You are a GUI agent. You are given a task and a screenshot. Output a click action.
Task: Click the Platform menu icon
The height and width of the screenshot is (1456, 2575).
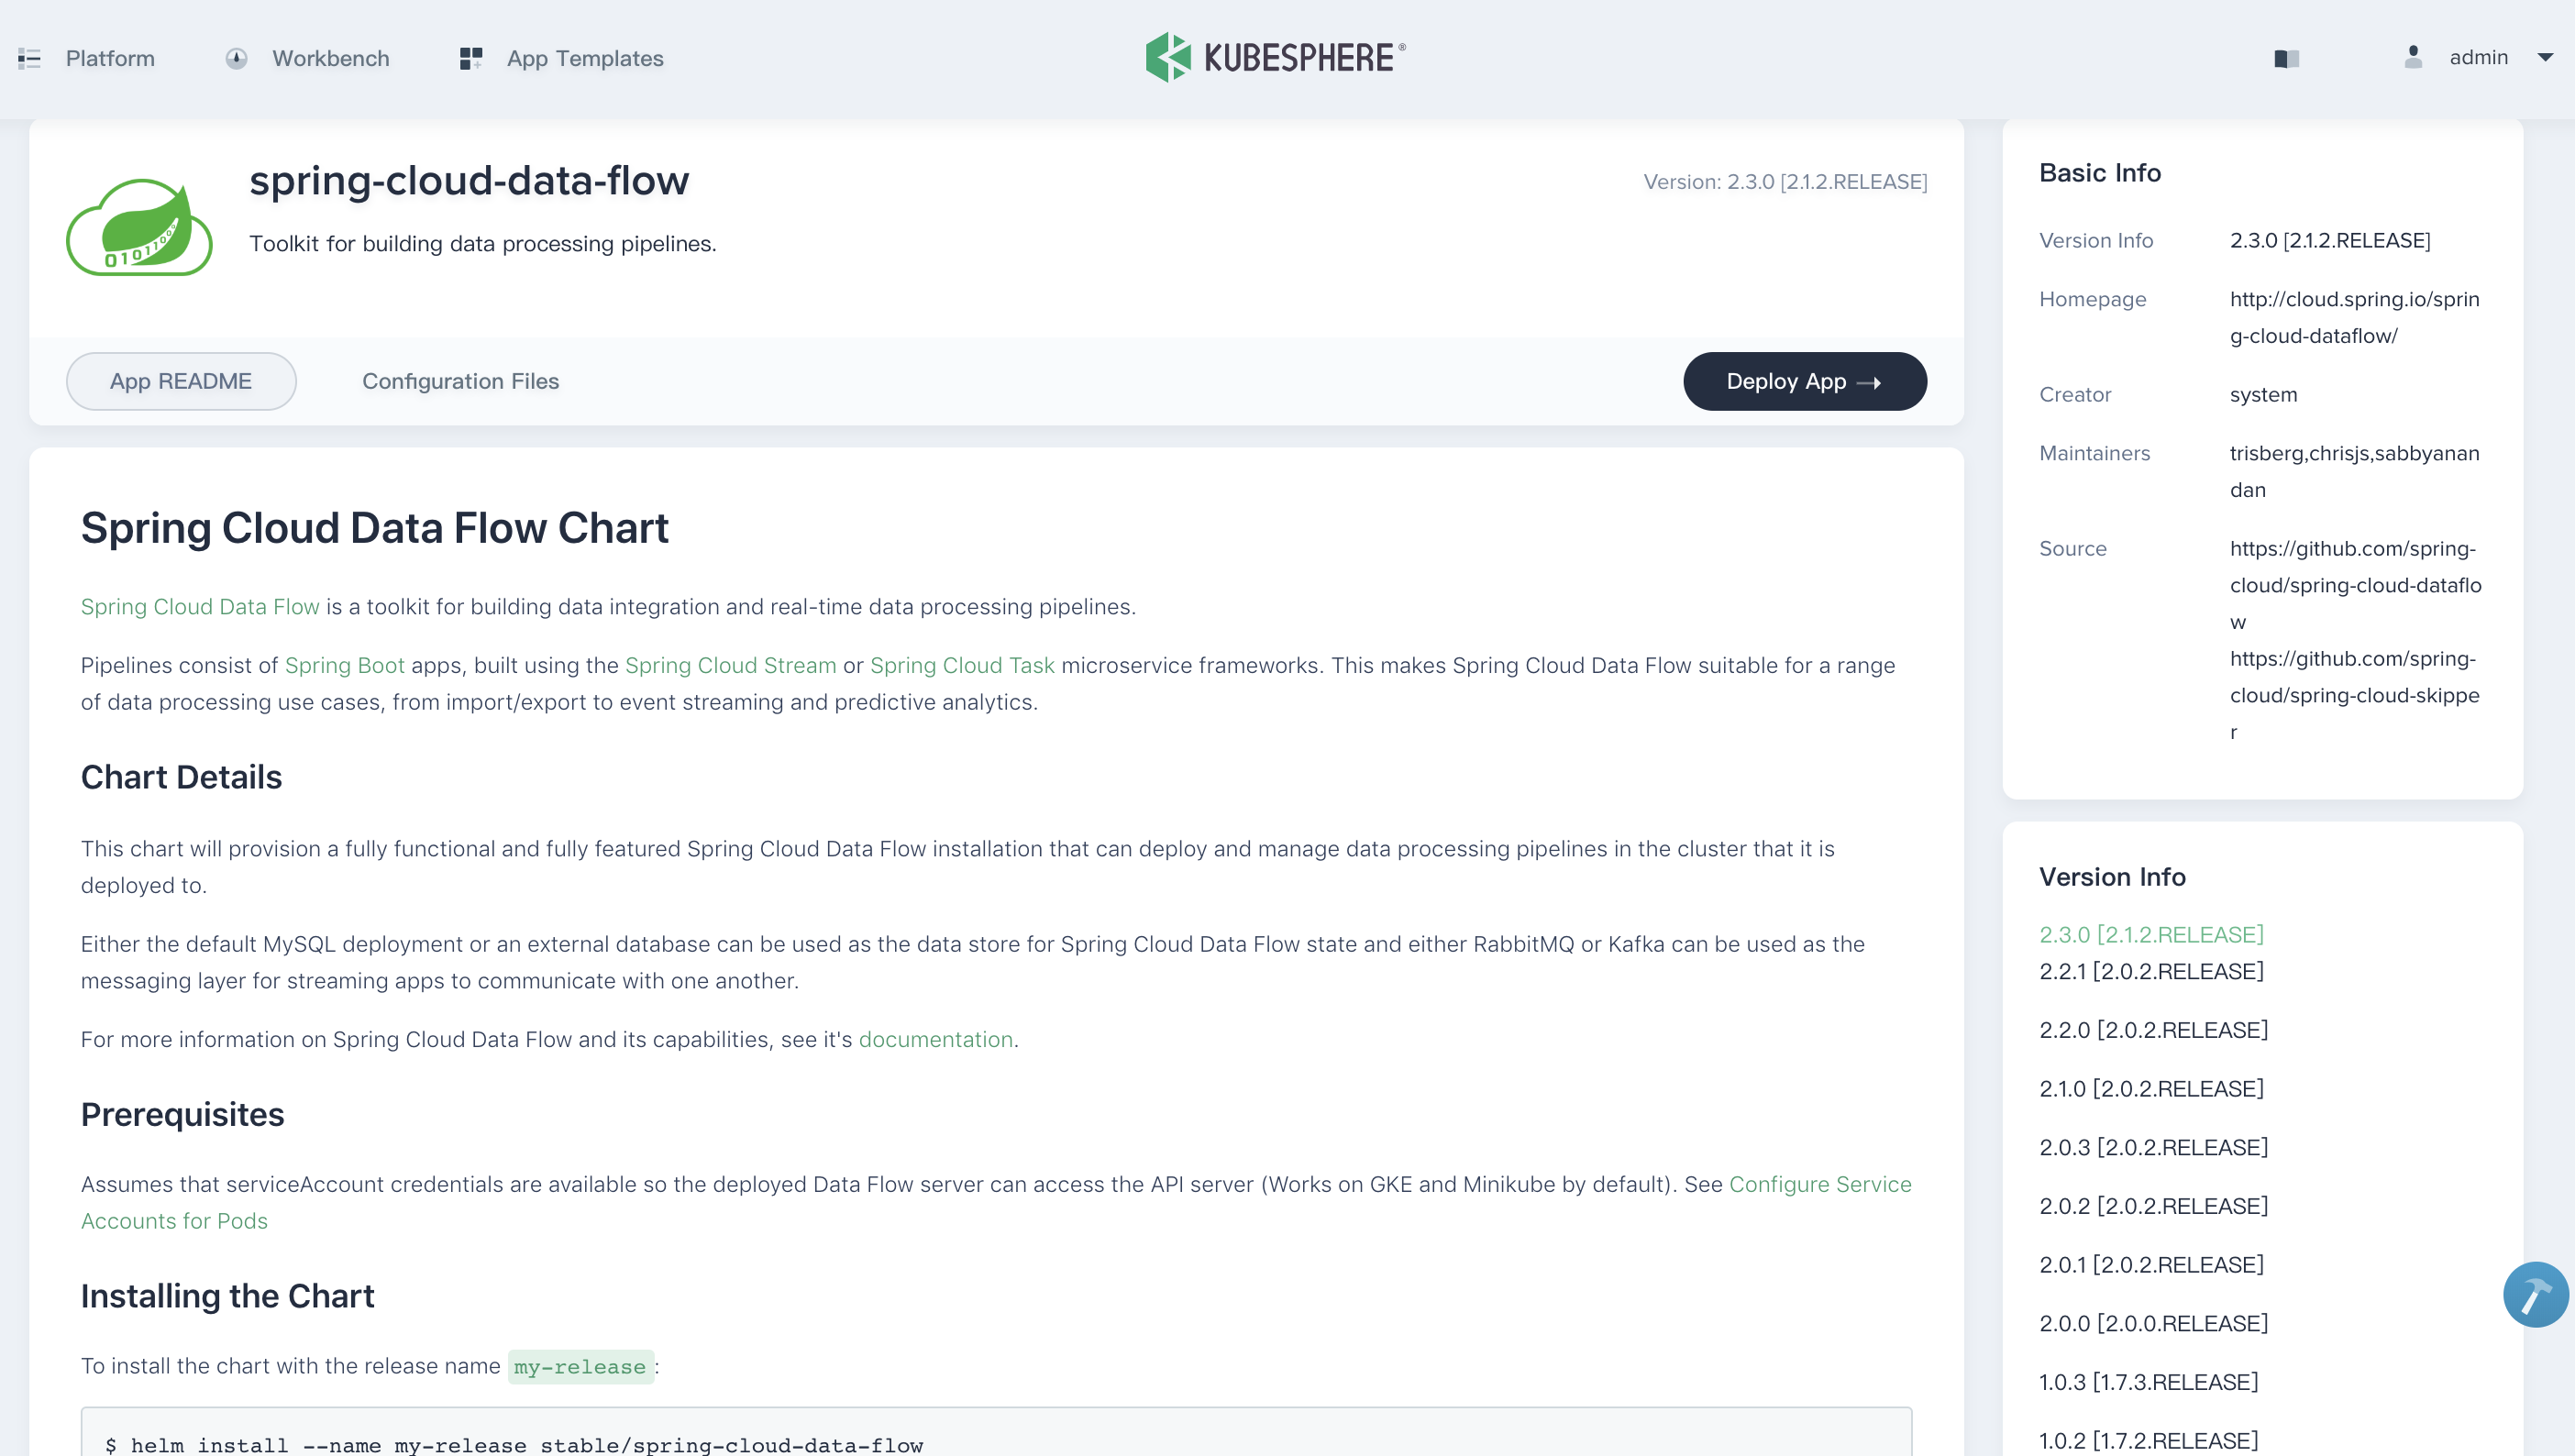point(29,58)
